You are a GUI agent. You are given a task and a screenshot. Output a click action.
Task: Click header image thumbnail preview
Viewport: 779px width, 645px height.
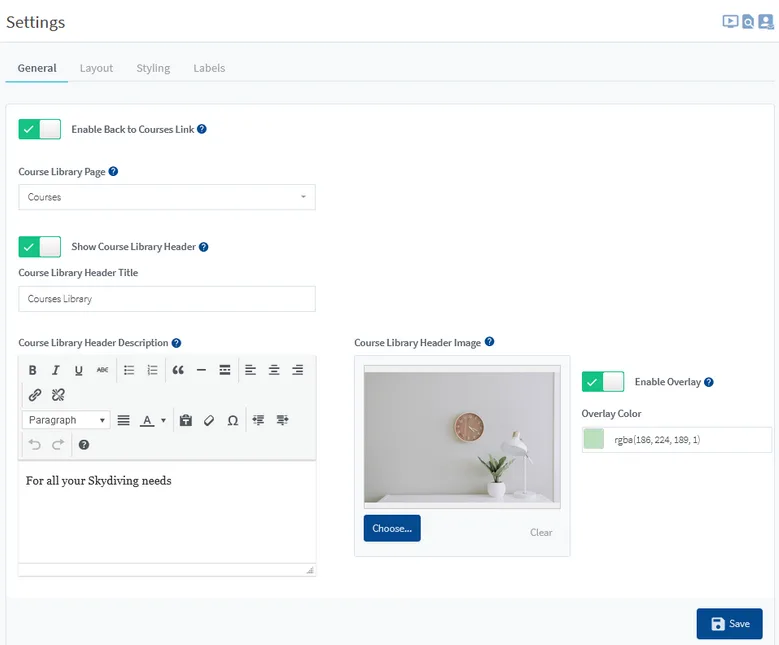[x=462, y=437]
